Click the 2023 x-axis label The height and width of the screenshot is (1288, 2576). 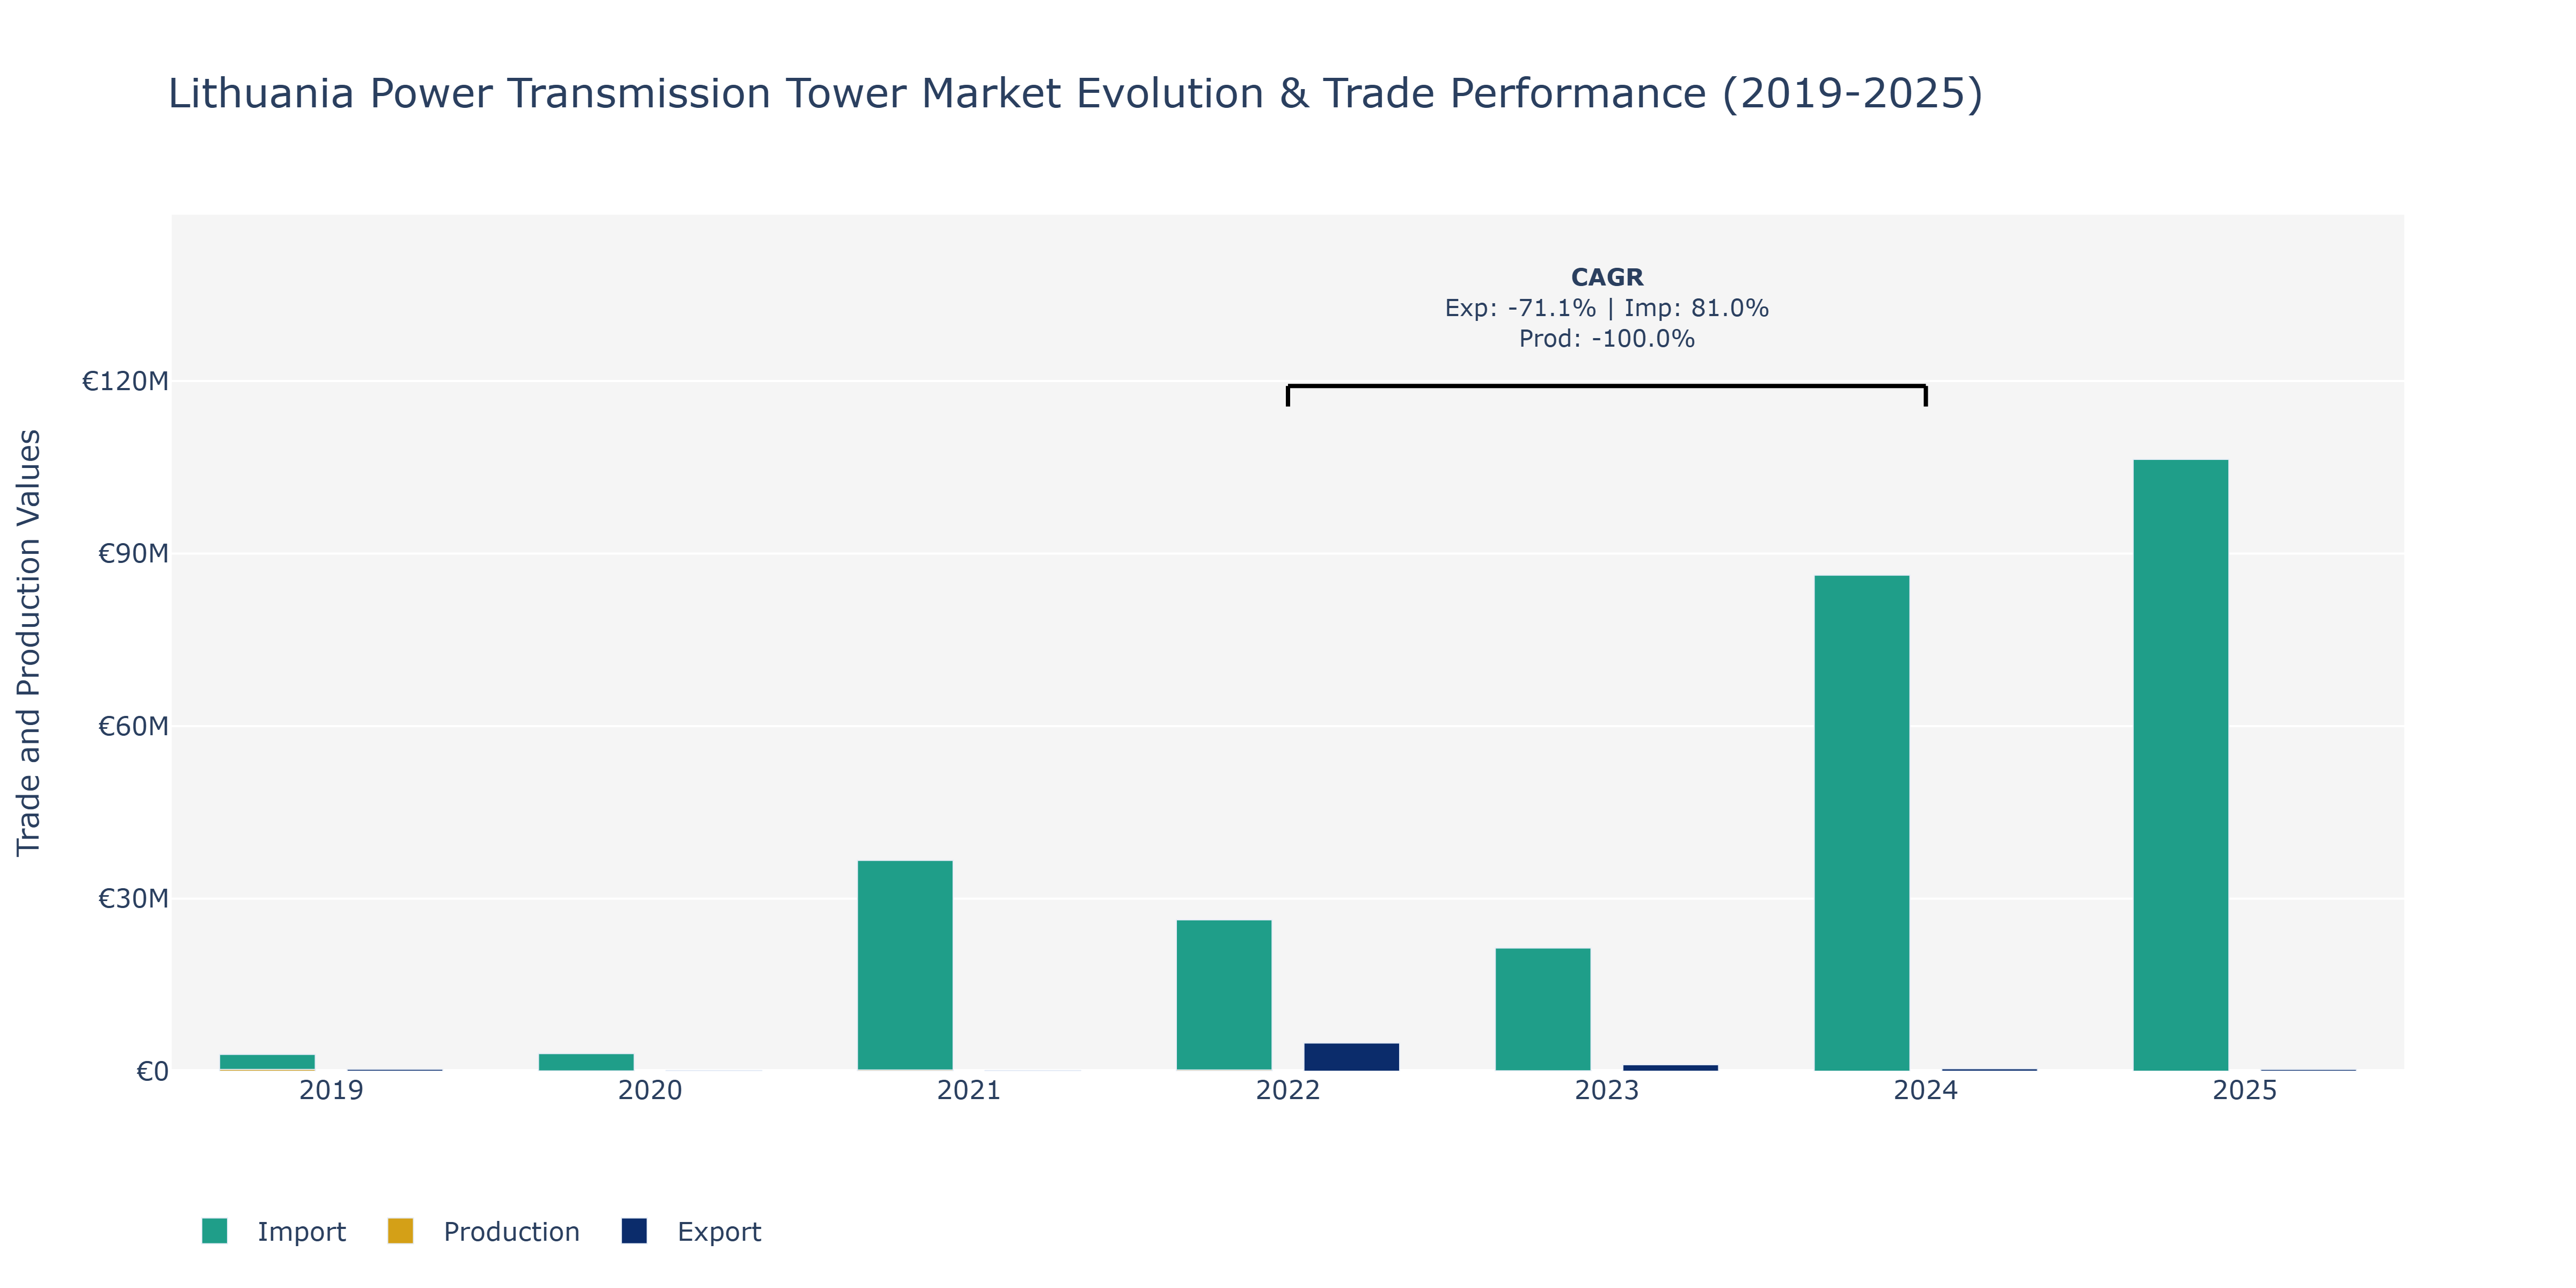click(x=1607, y=1090)
